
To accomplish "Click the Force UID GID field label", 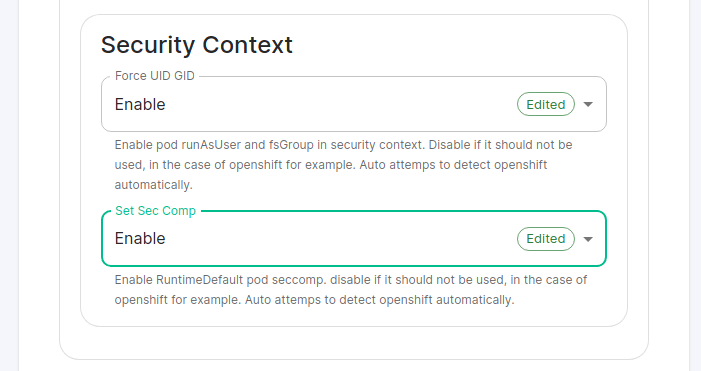I will tap(155, 76).
